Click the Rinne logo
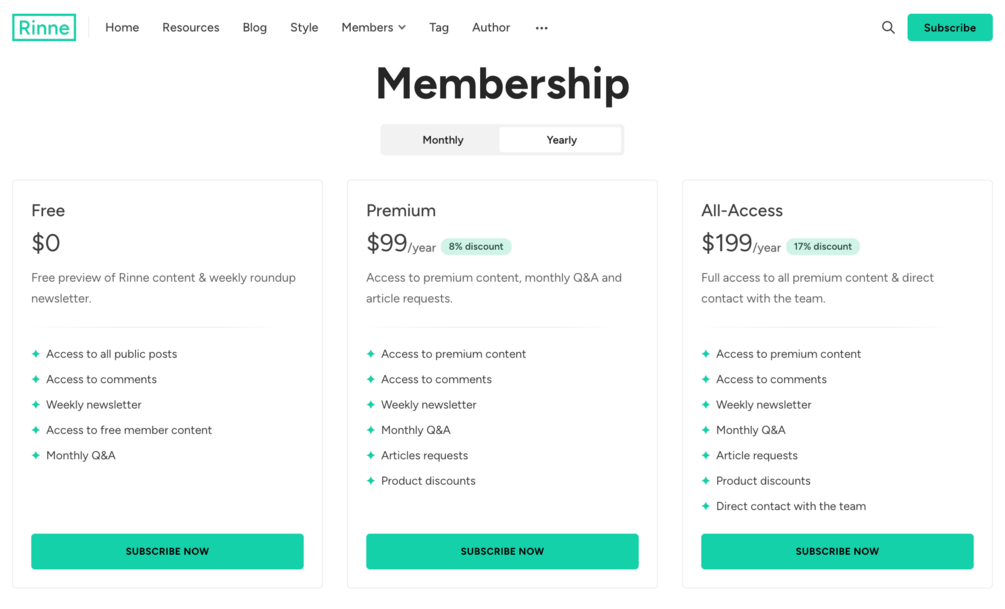The height and width of the screenshot is (609, 1005). pyautogui.click(x=44, y=28)
